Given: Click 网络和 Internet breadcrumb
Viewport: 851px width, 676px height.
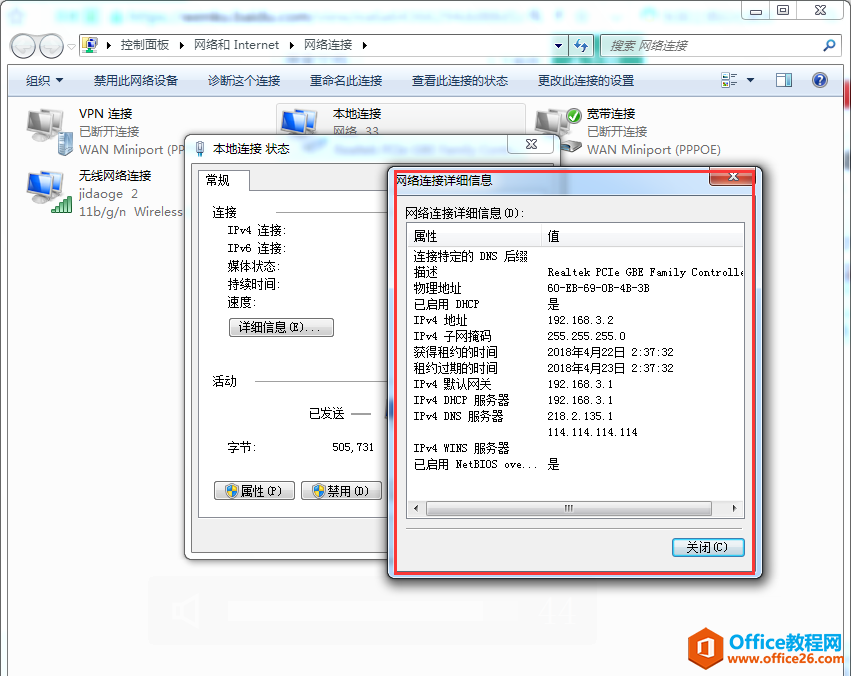Looking at the screenshot, I should click(x=237, y=45).
